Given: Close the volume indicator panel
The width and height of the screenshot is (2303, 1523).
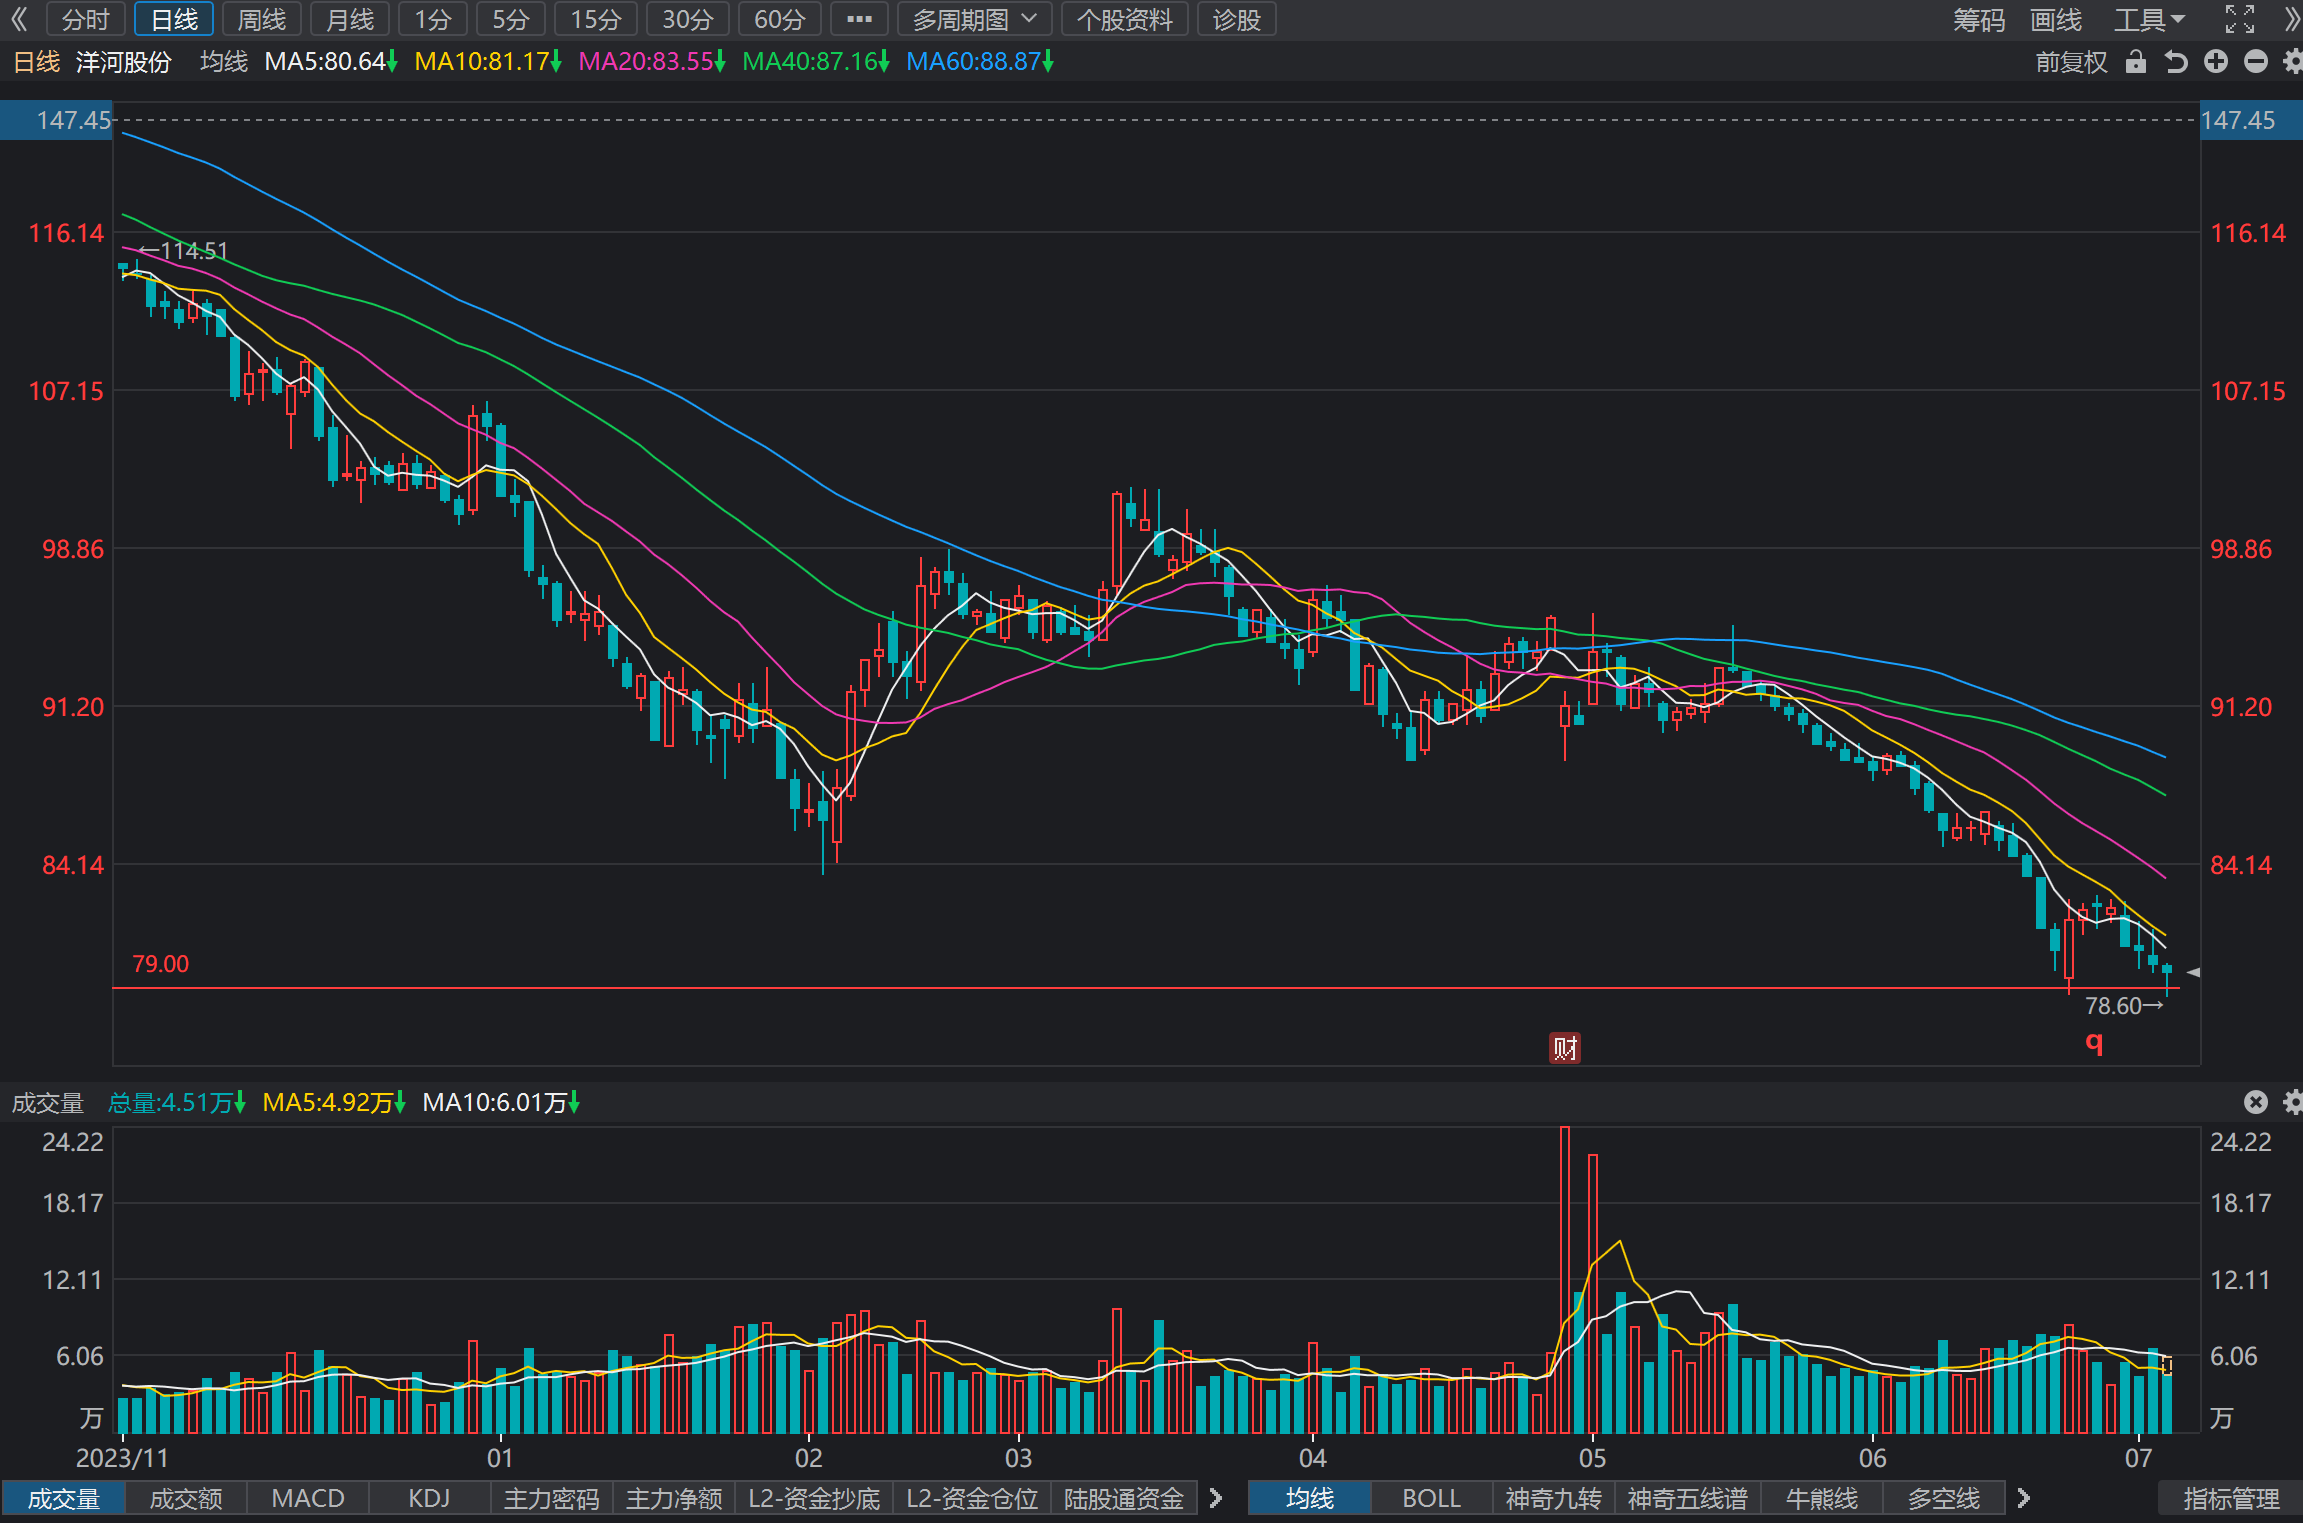Looking at the screenshot, I should pyautogui.click(x=2255, y=1101).
